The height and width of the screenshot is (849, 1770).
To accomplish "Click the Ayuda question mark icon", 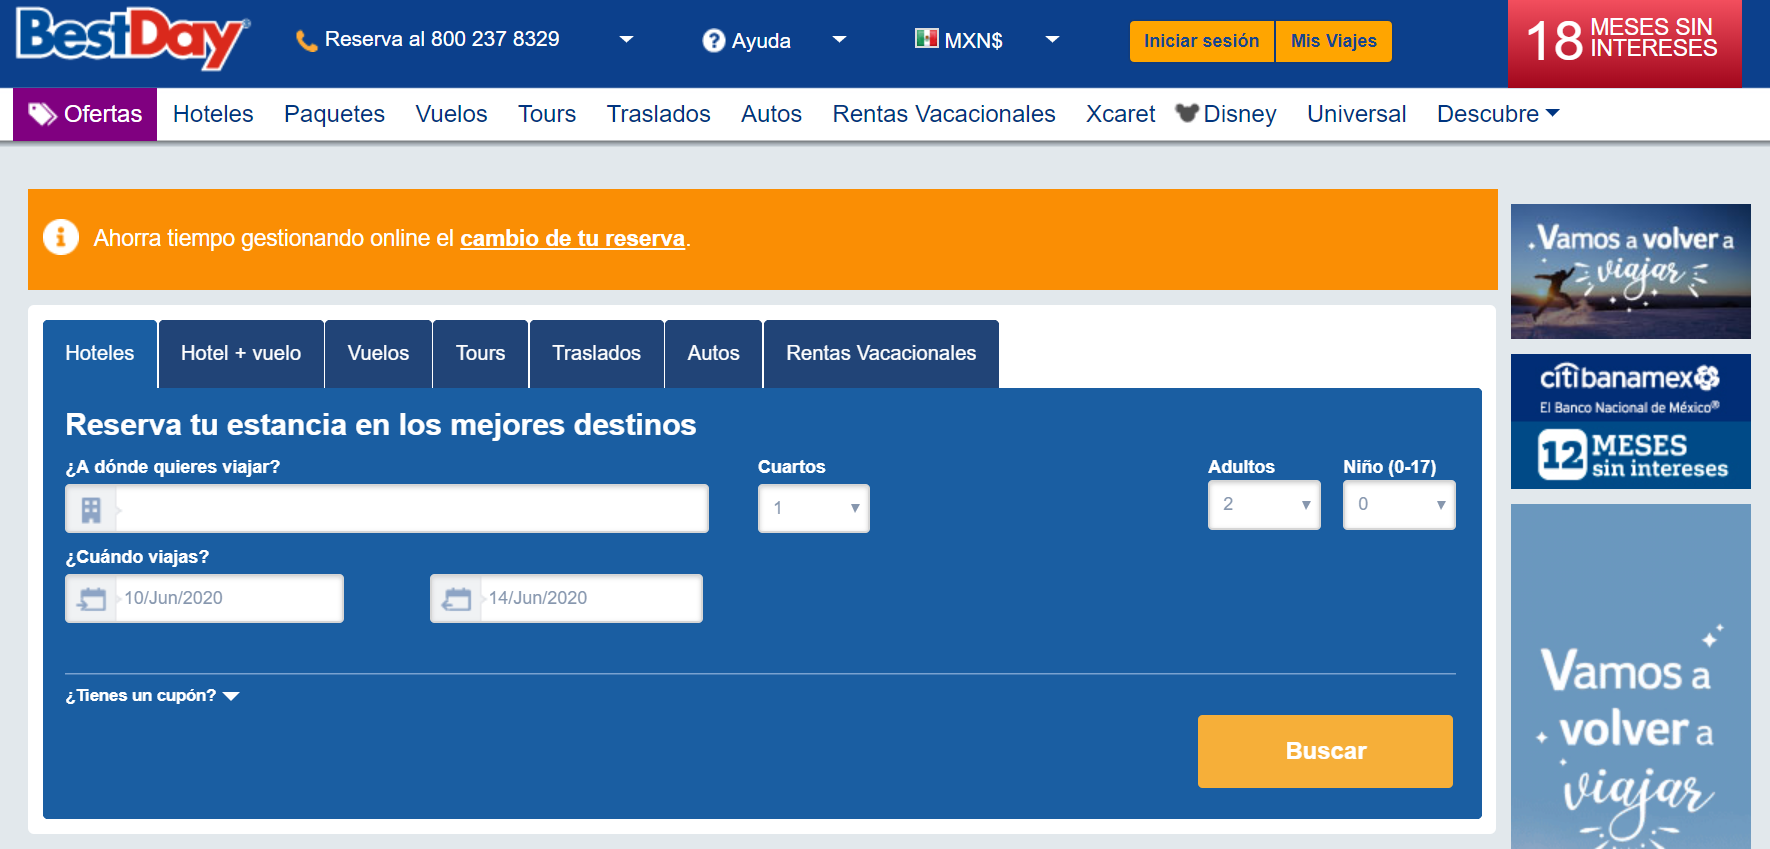I will coord(713,41).
